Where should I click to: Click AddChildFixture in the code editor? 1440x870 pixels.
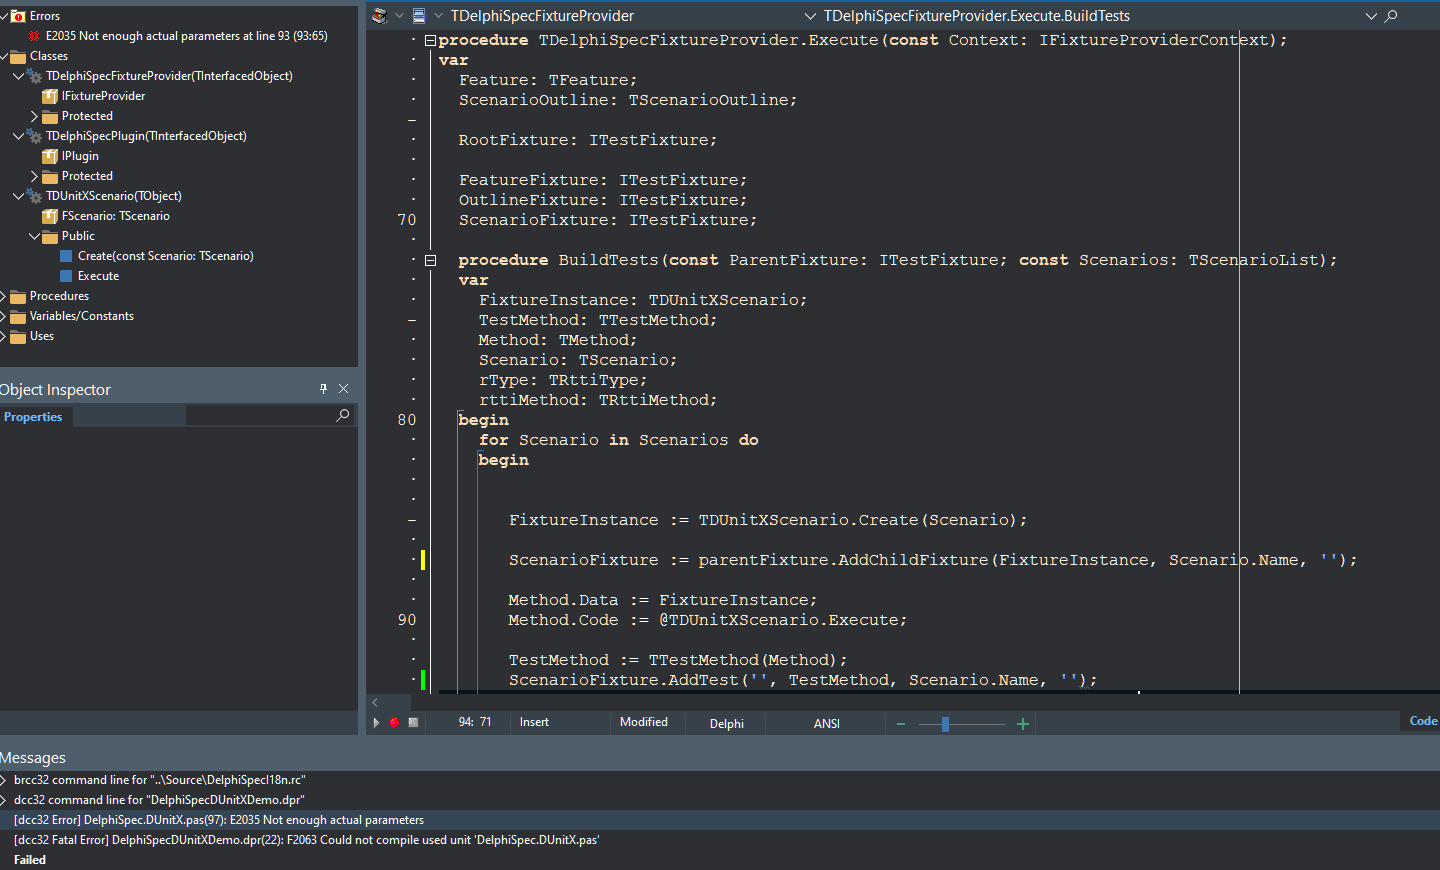pyautogui.click(x=913, y=560)
